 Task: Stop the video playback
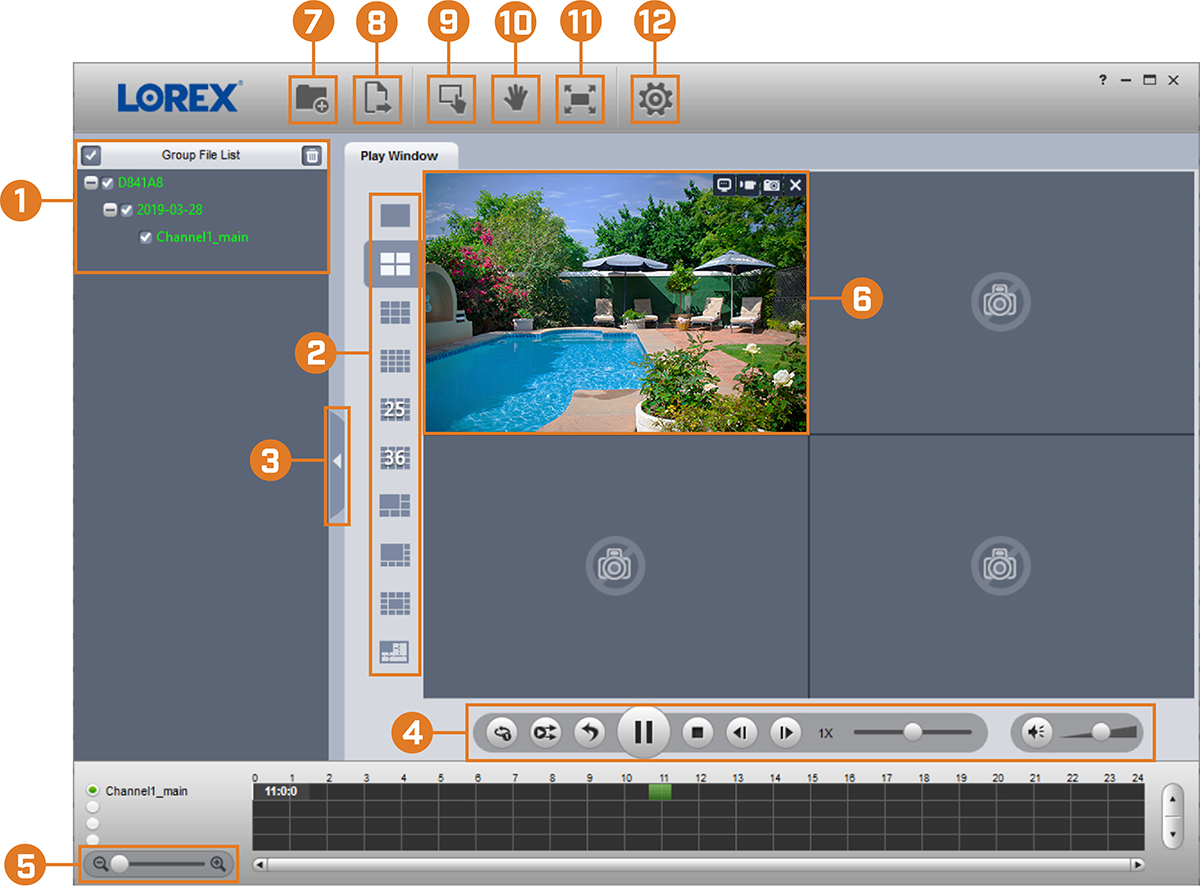[698, 733]
